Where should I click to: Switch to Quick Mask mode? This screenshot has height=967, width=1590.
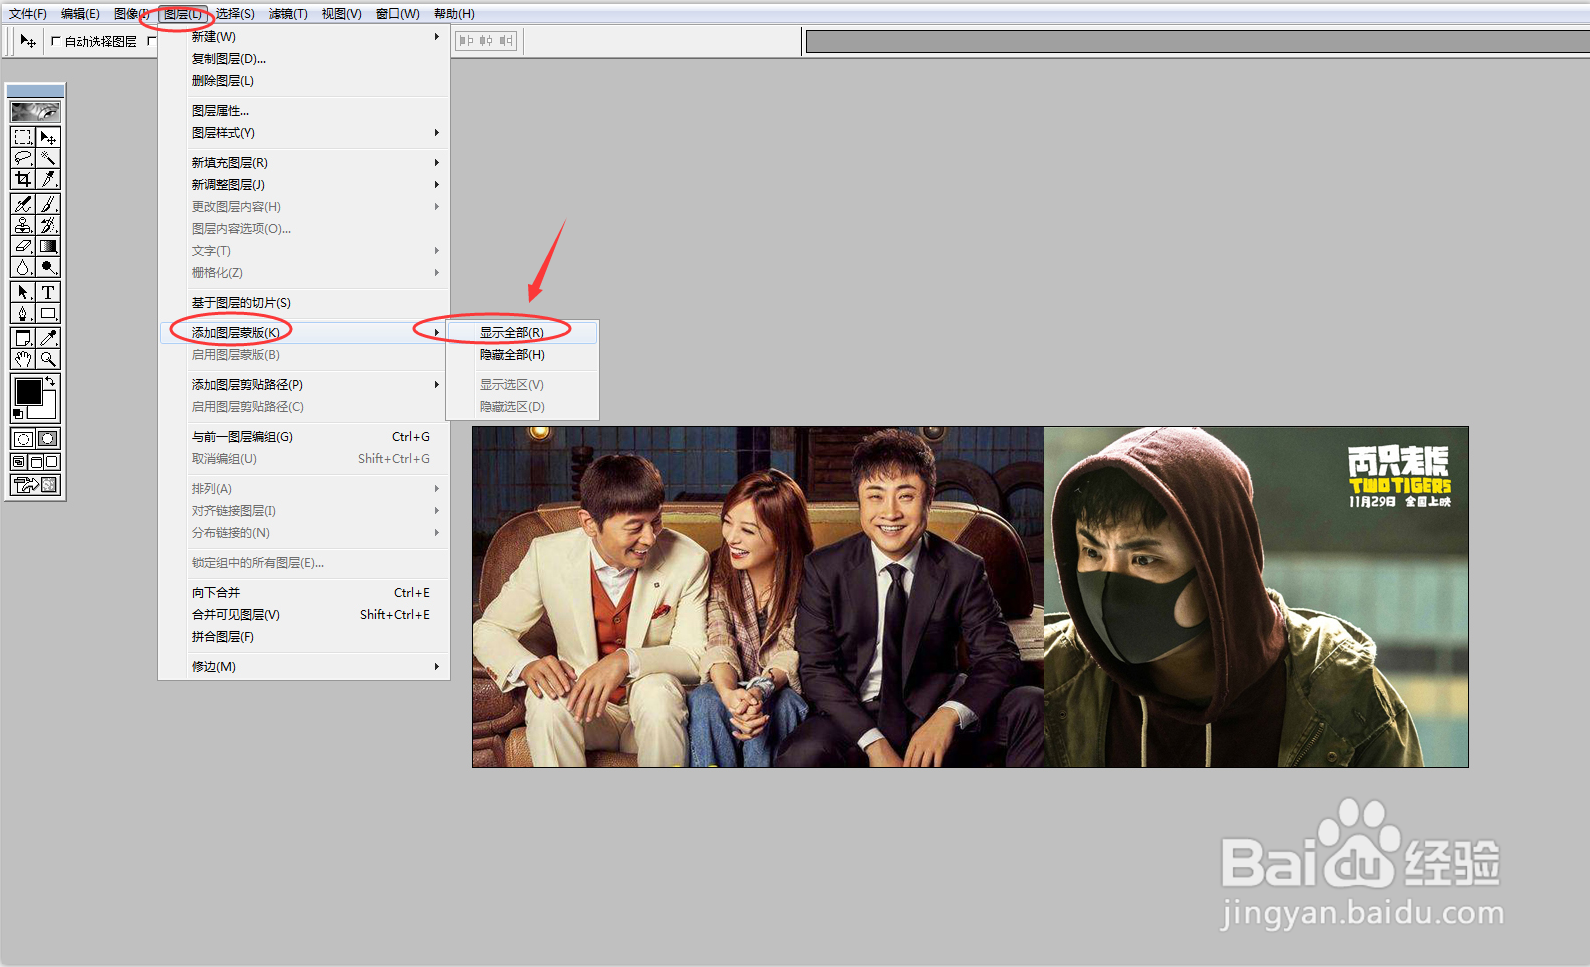pyautogui.click(x=48, y=438)
